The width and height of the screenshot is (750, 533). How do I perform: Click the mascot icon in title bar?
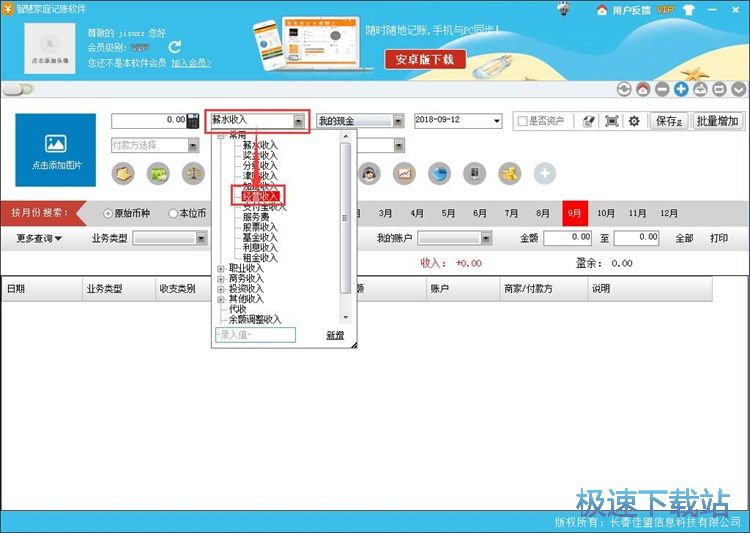coord(563,9)
